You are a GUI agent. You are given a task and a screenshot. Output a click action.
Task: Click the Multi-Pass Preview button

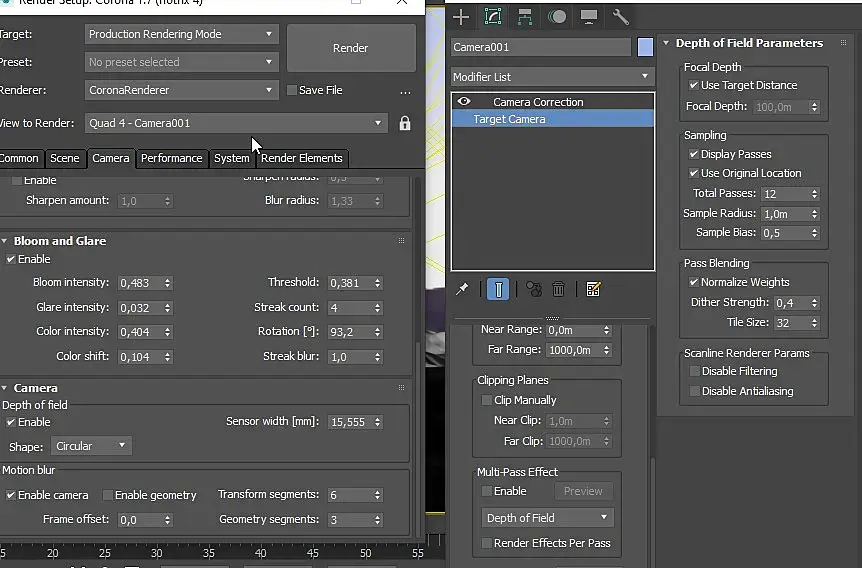[583, 491]
